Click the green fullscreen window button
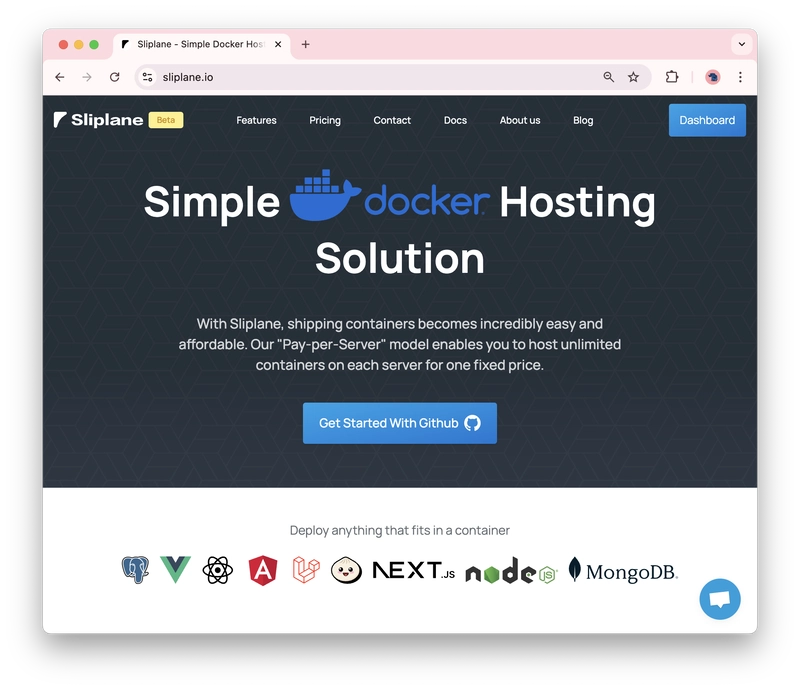 [x=94, y=44]
